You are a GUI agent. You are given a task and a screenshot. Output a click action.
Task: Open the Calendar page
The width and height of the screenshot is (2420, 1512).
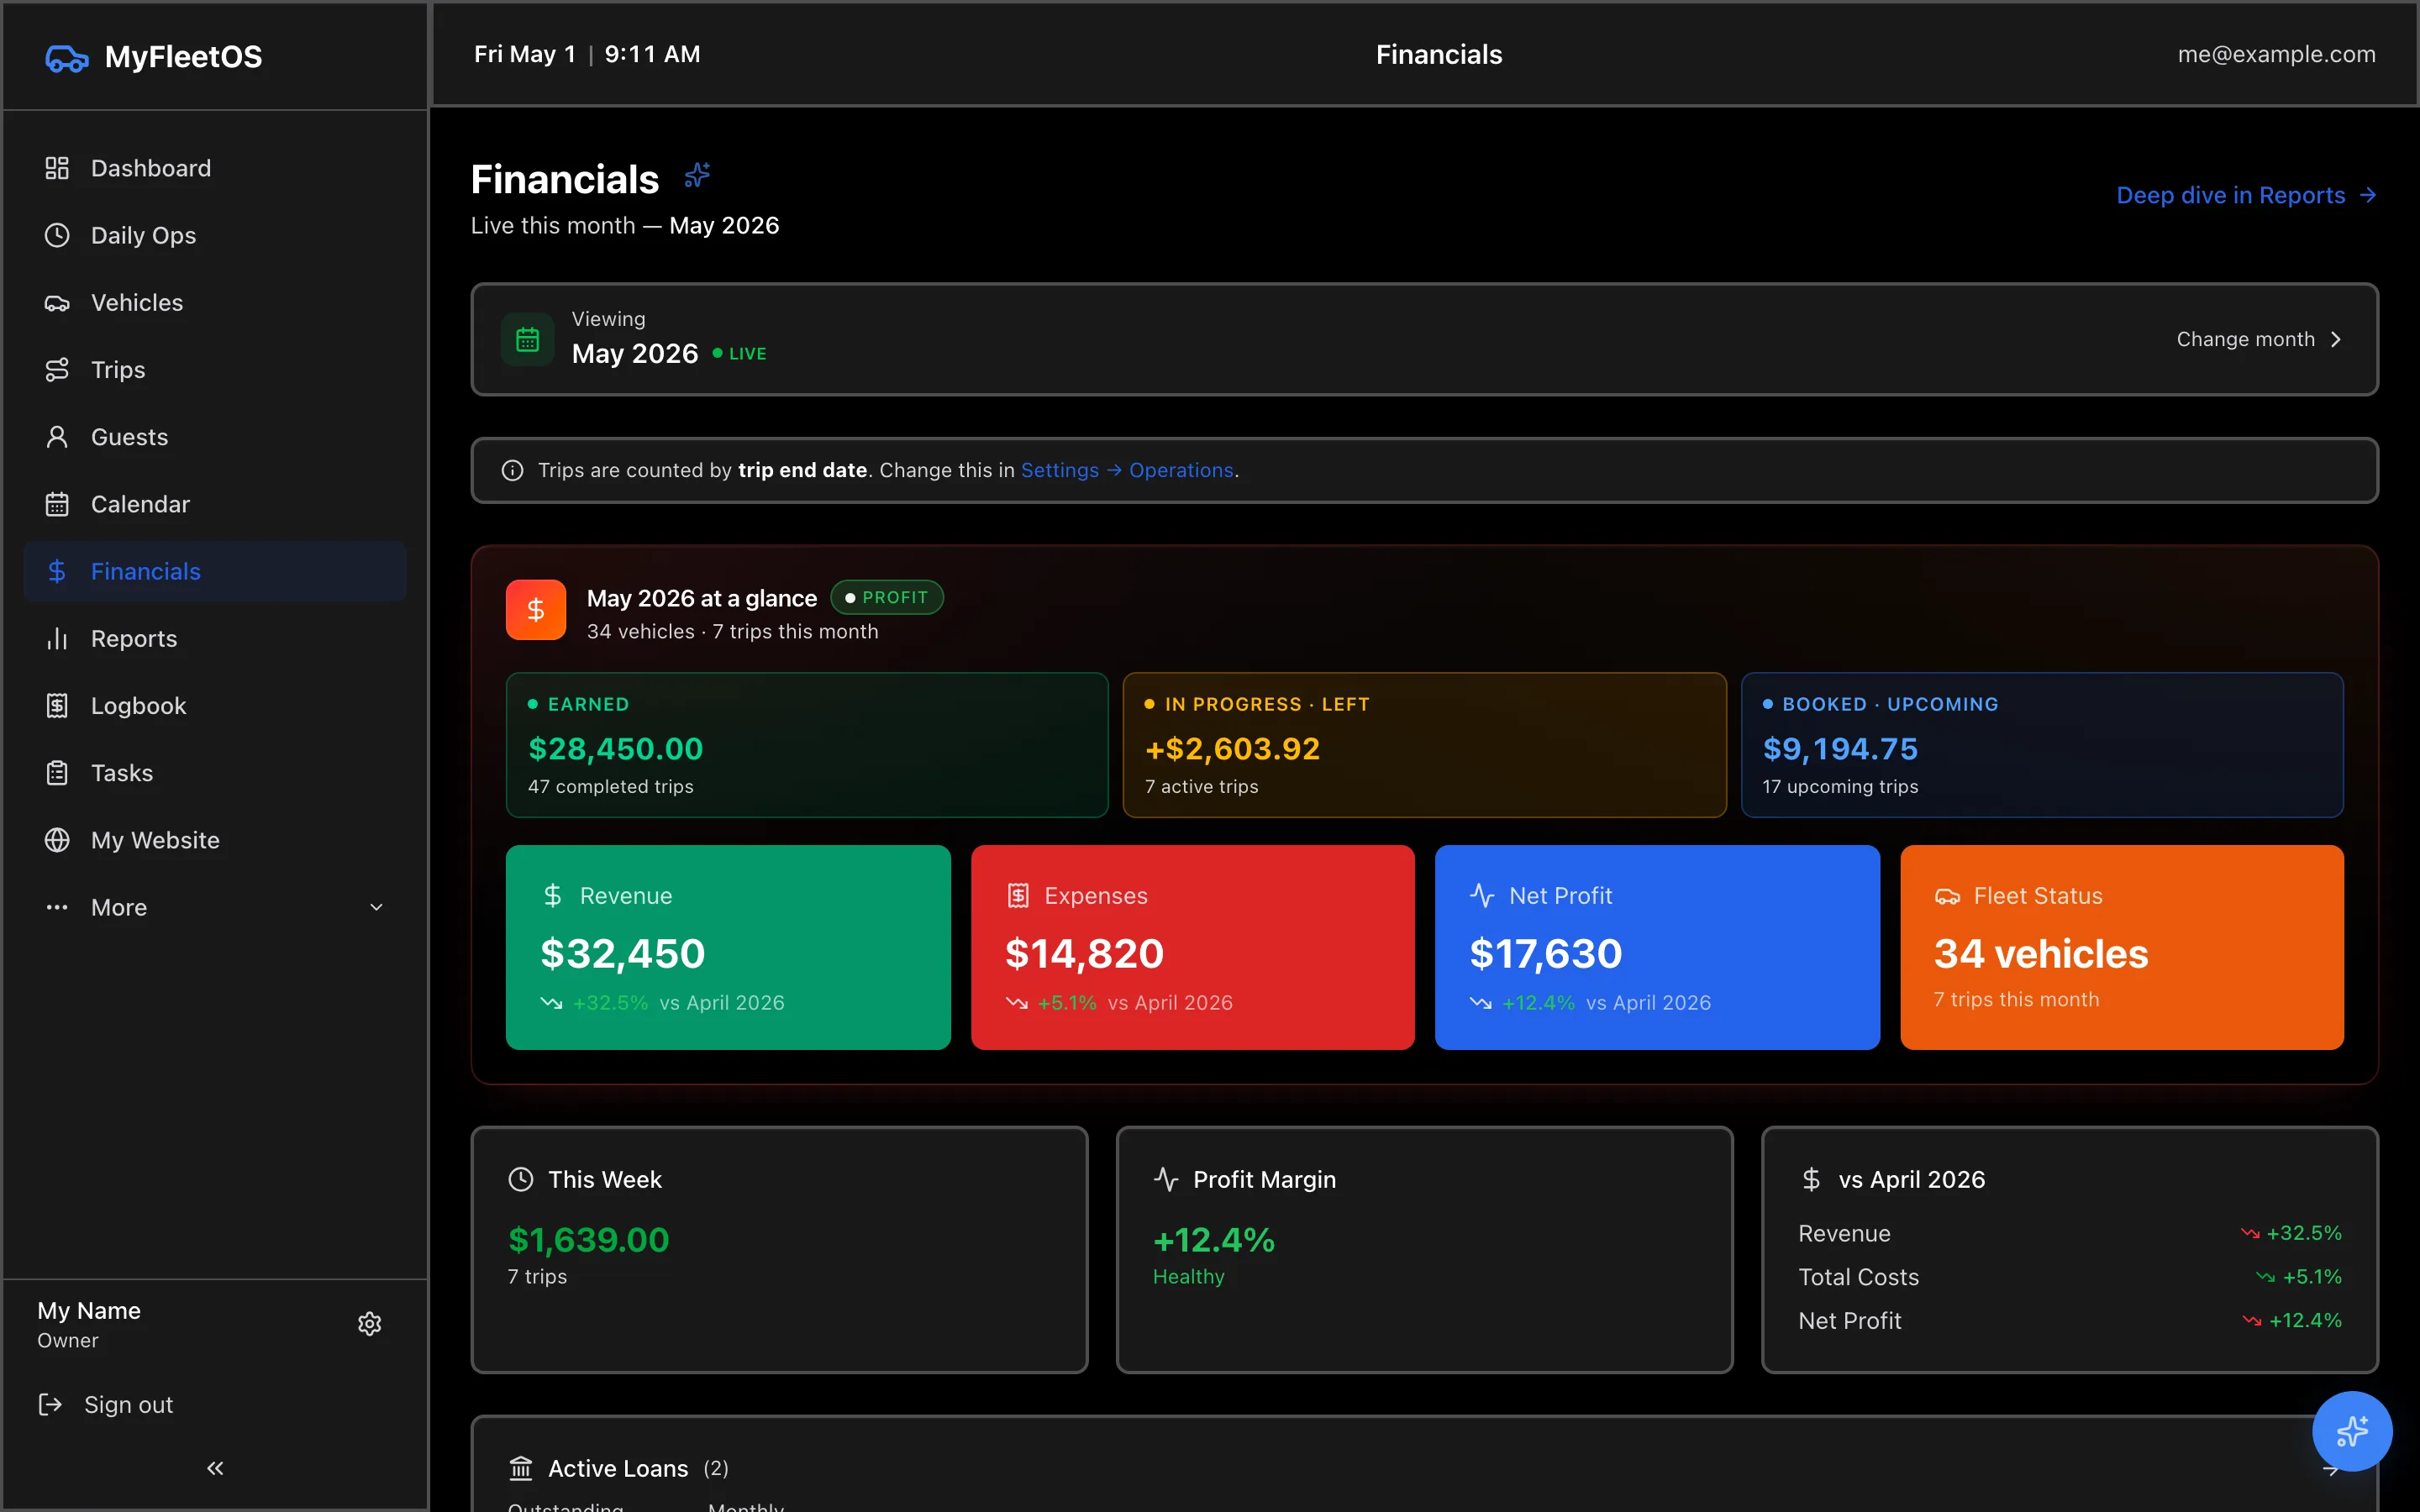[x=215, y=504]
